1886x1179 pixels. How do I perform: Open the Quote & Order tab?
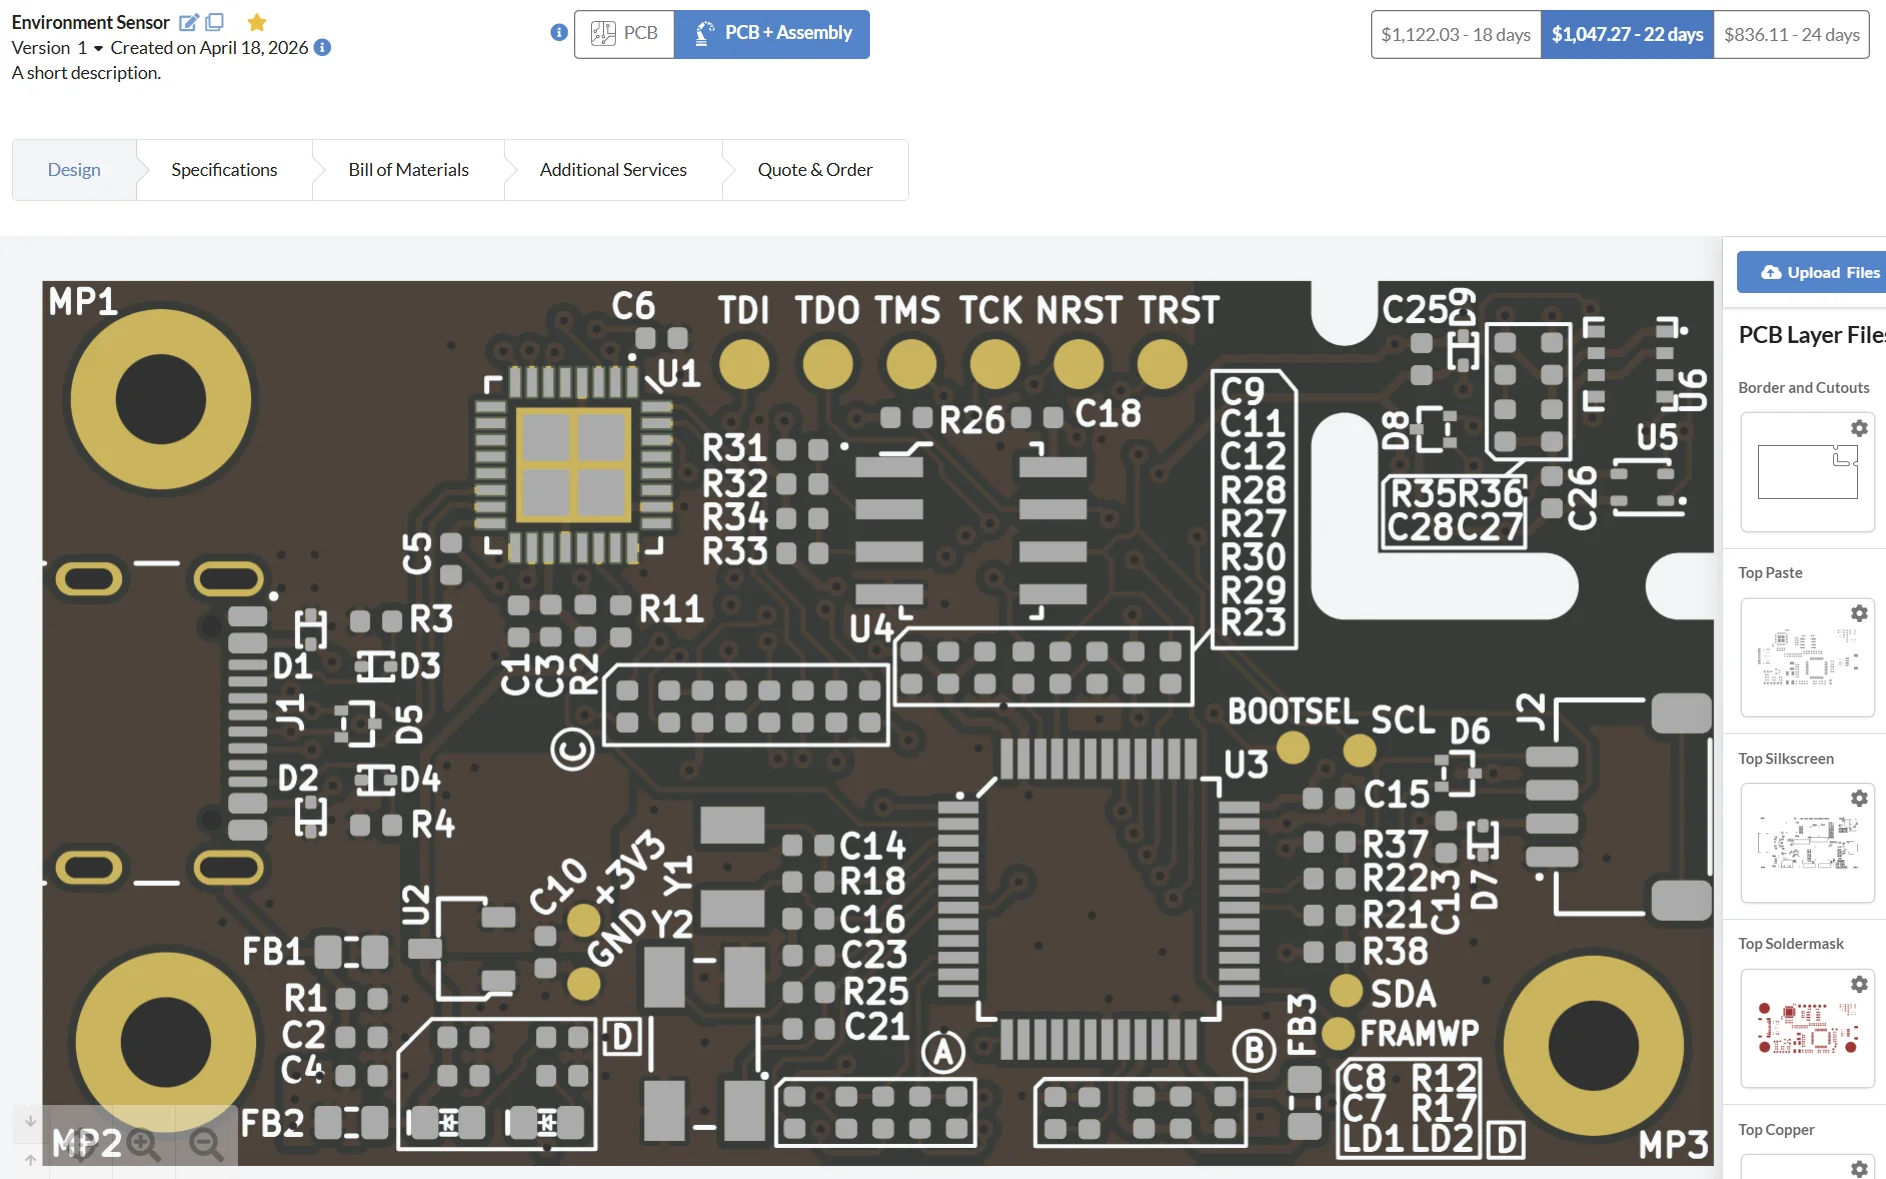point(815,170)
